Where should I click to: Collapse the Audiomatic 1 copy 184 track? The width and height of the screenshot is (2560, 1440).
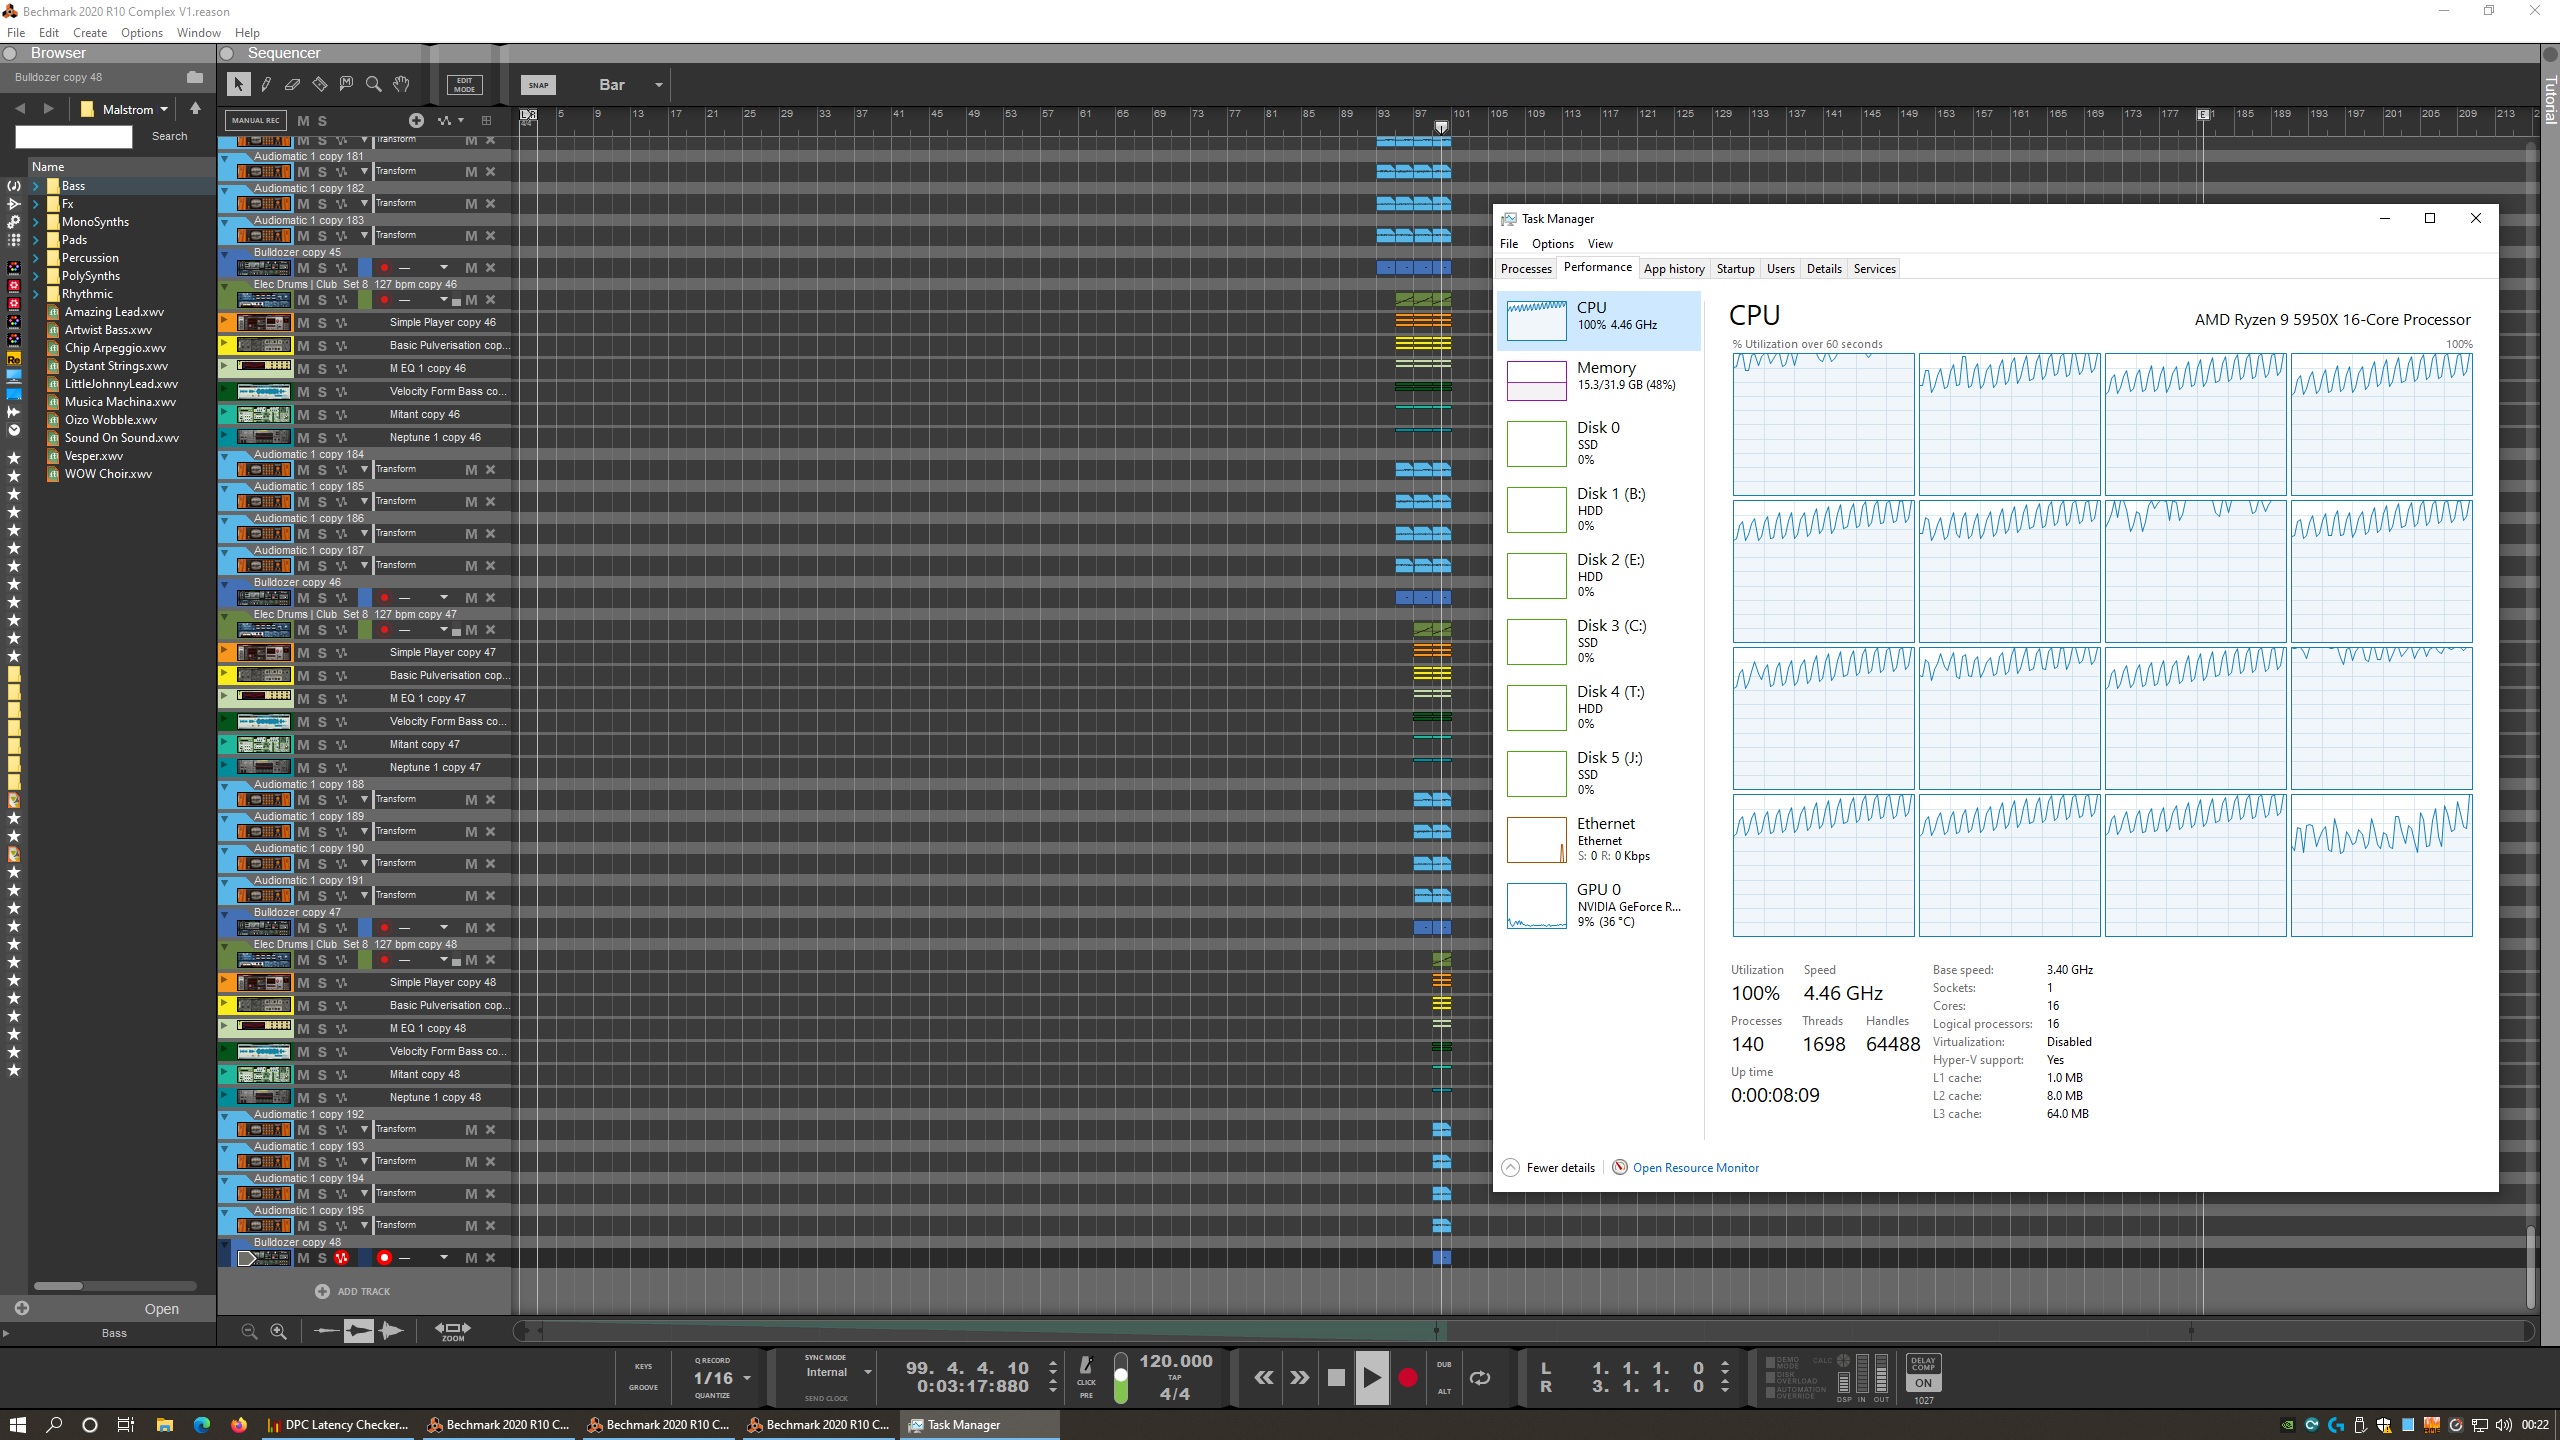click(224, 455)
